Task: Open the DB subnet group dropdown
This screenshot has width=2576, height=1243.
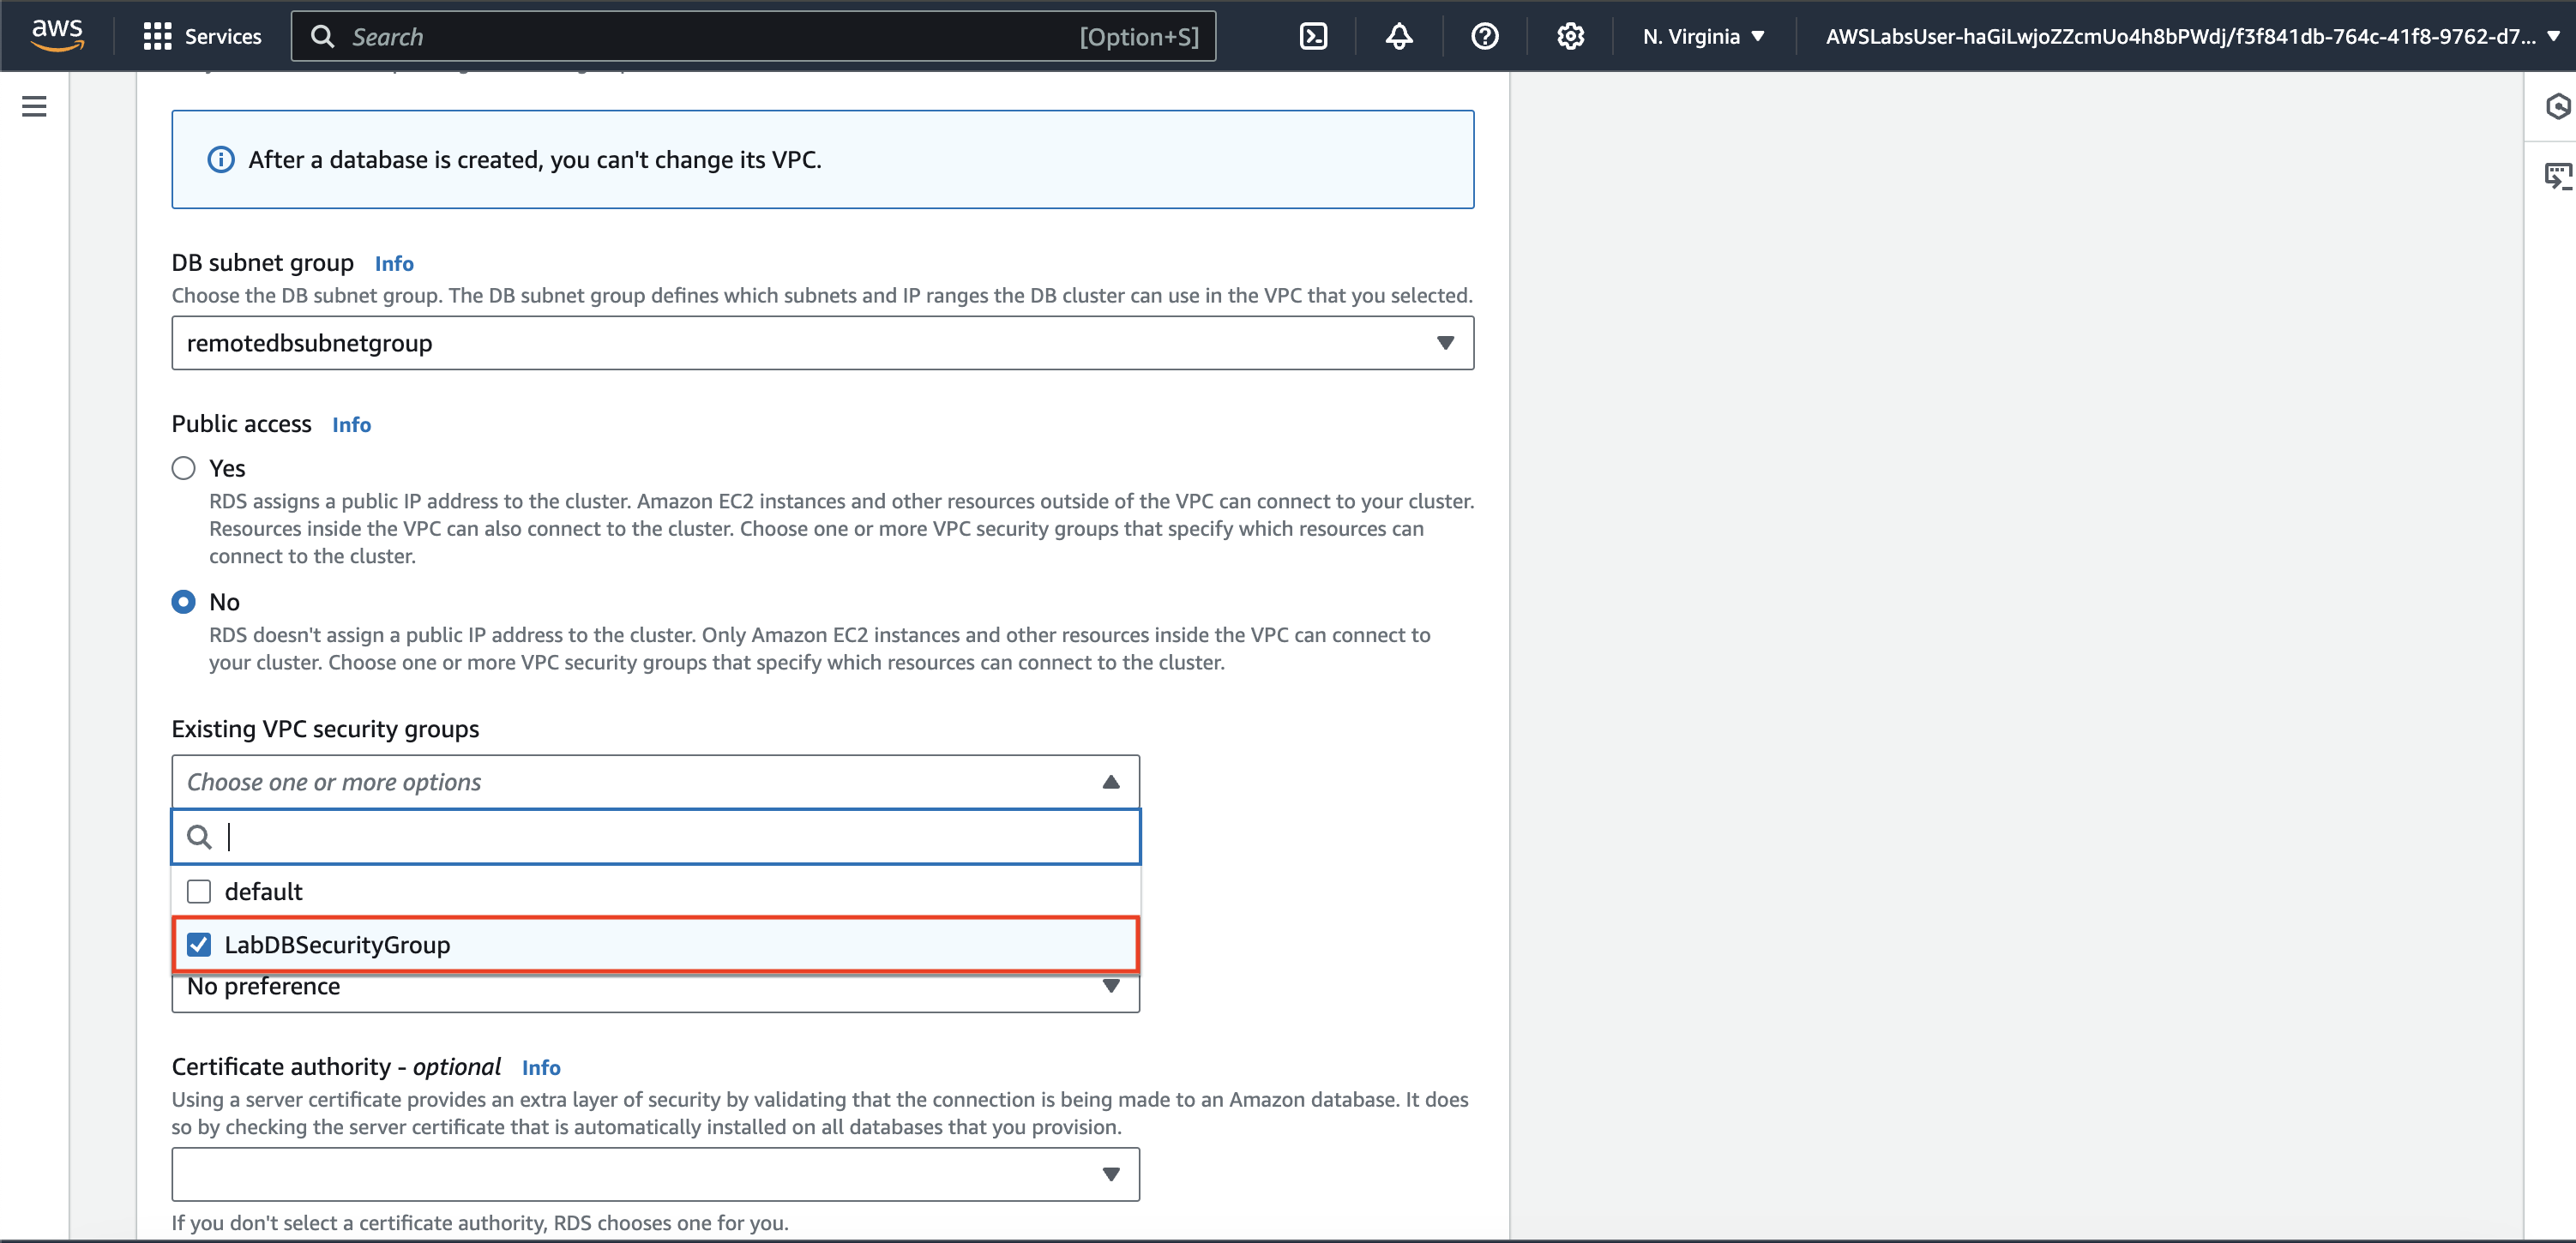Action: click(822, 343)
